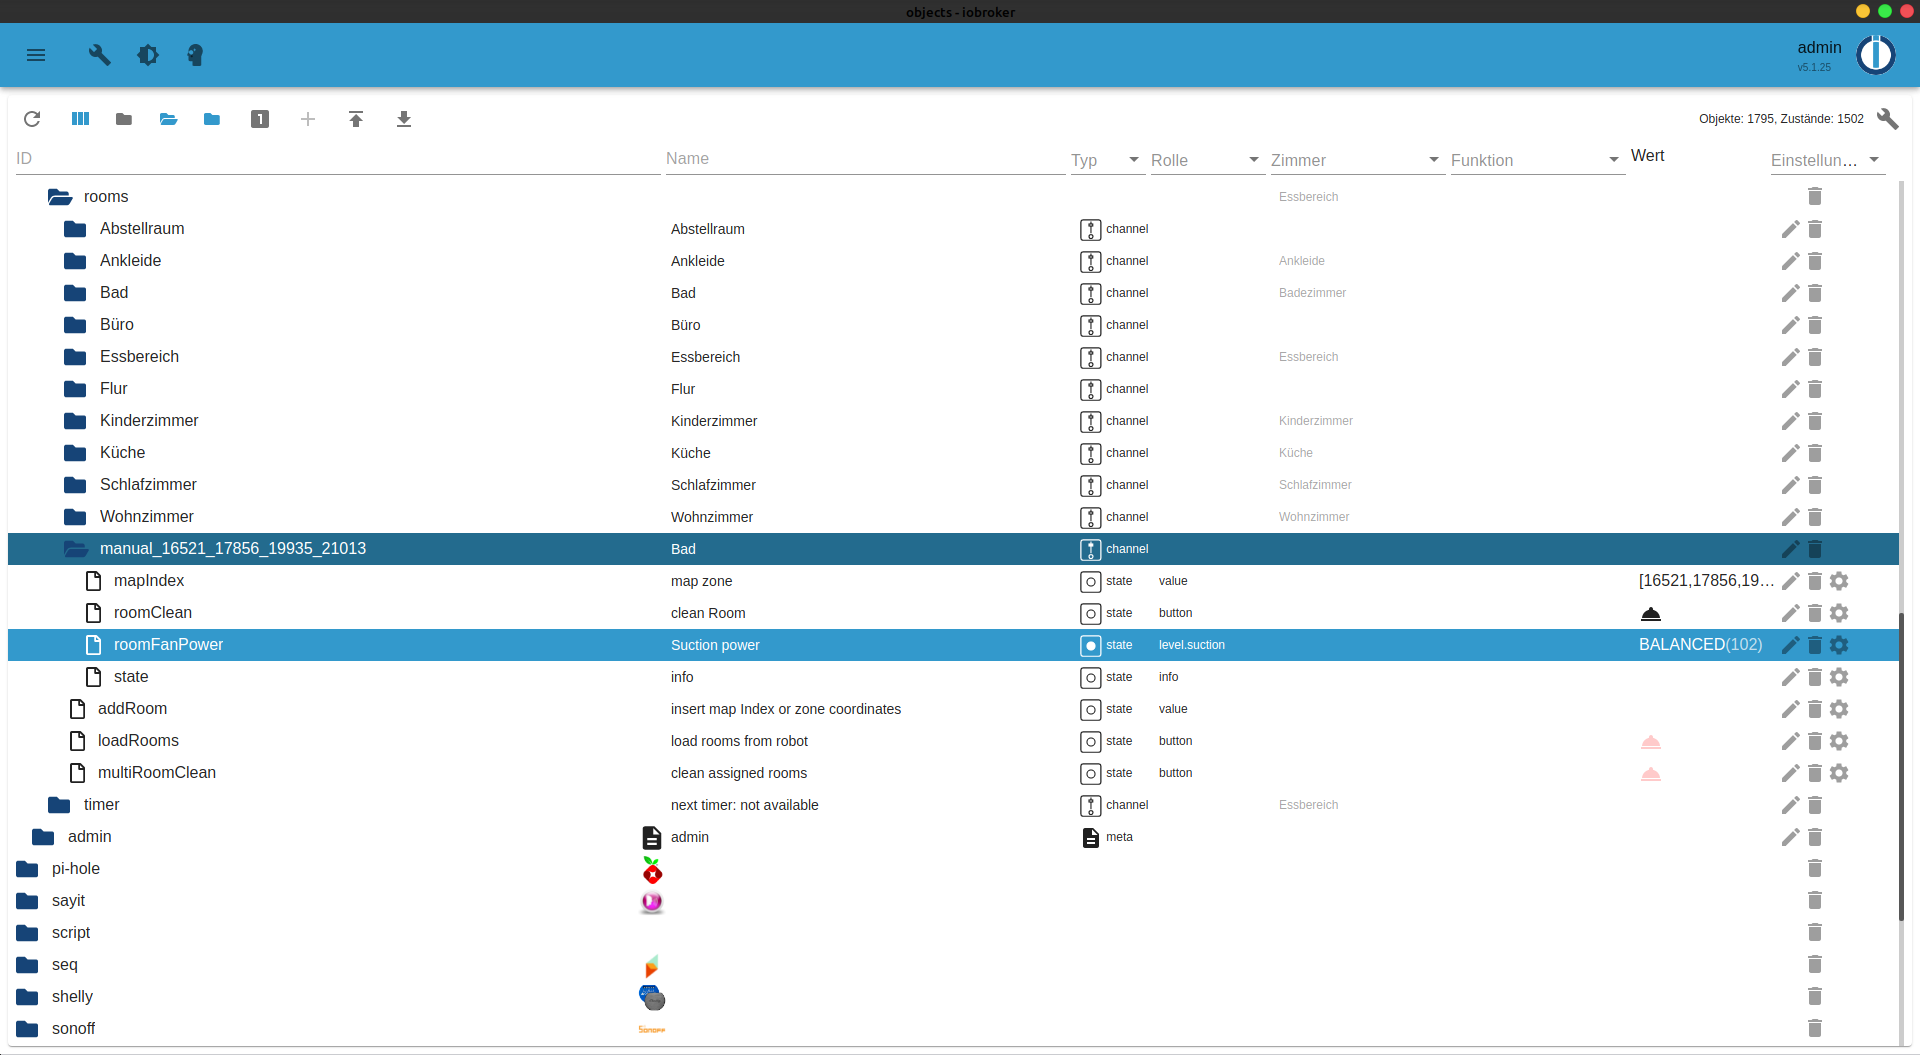The height and width of the screenshot is (1055, 1920).
Task: Open the Typ filter dropdown
Action: [x=1107, y=160]
